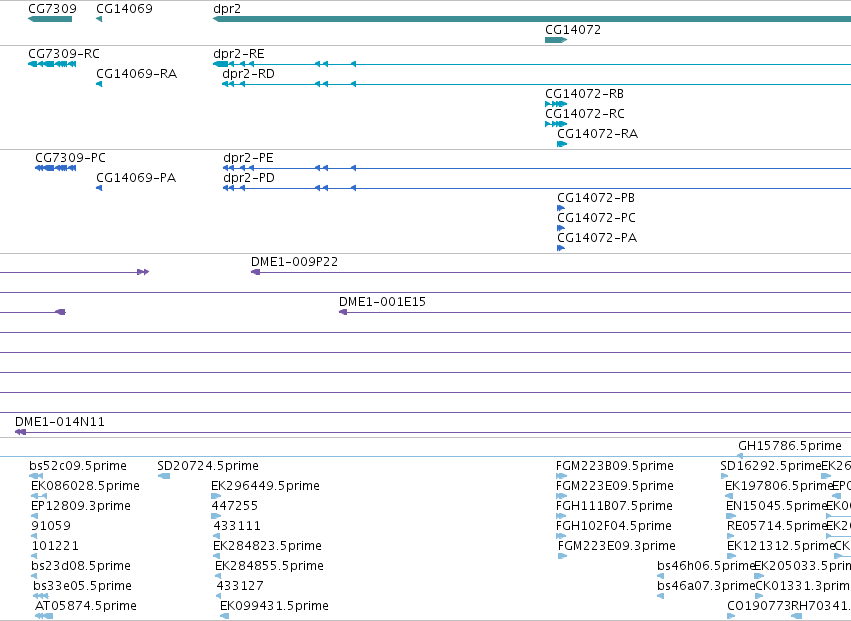
Task: Select EST label bs52c09.5prime
Action: (x=78, y=466)
